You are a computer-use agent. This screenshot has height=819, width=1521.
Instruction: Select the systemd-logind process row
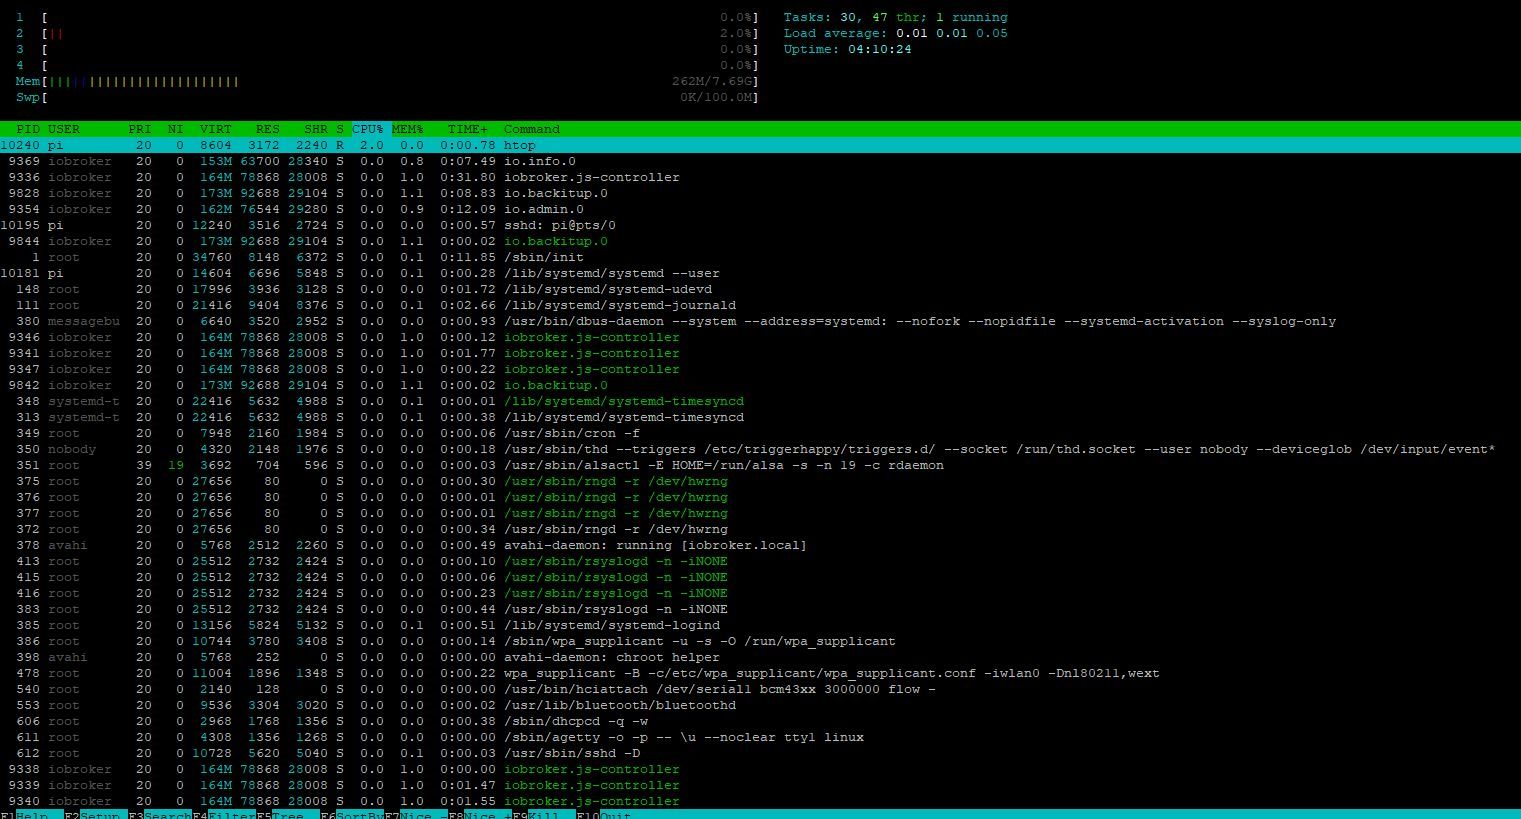tap(760, 625)
